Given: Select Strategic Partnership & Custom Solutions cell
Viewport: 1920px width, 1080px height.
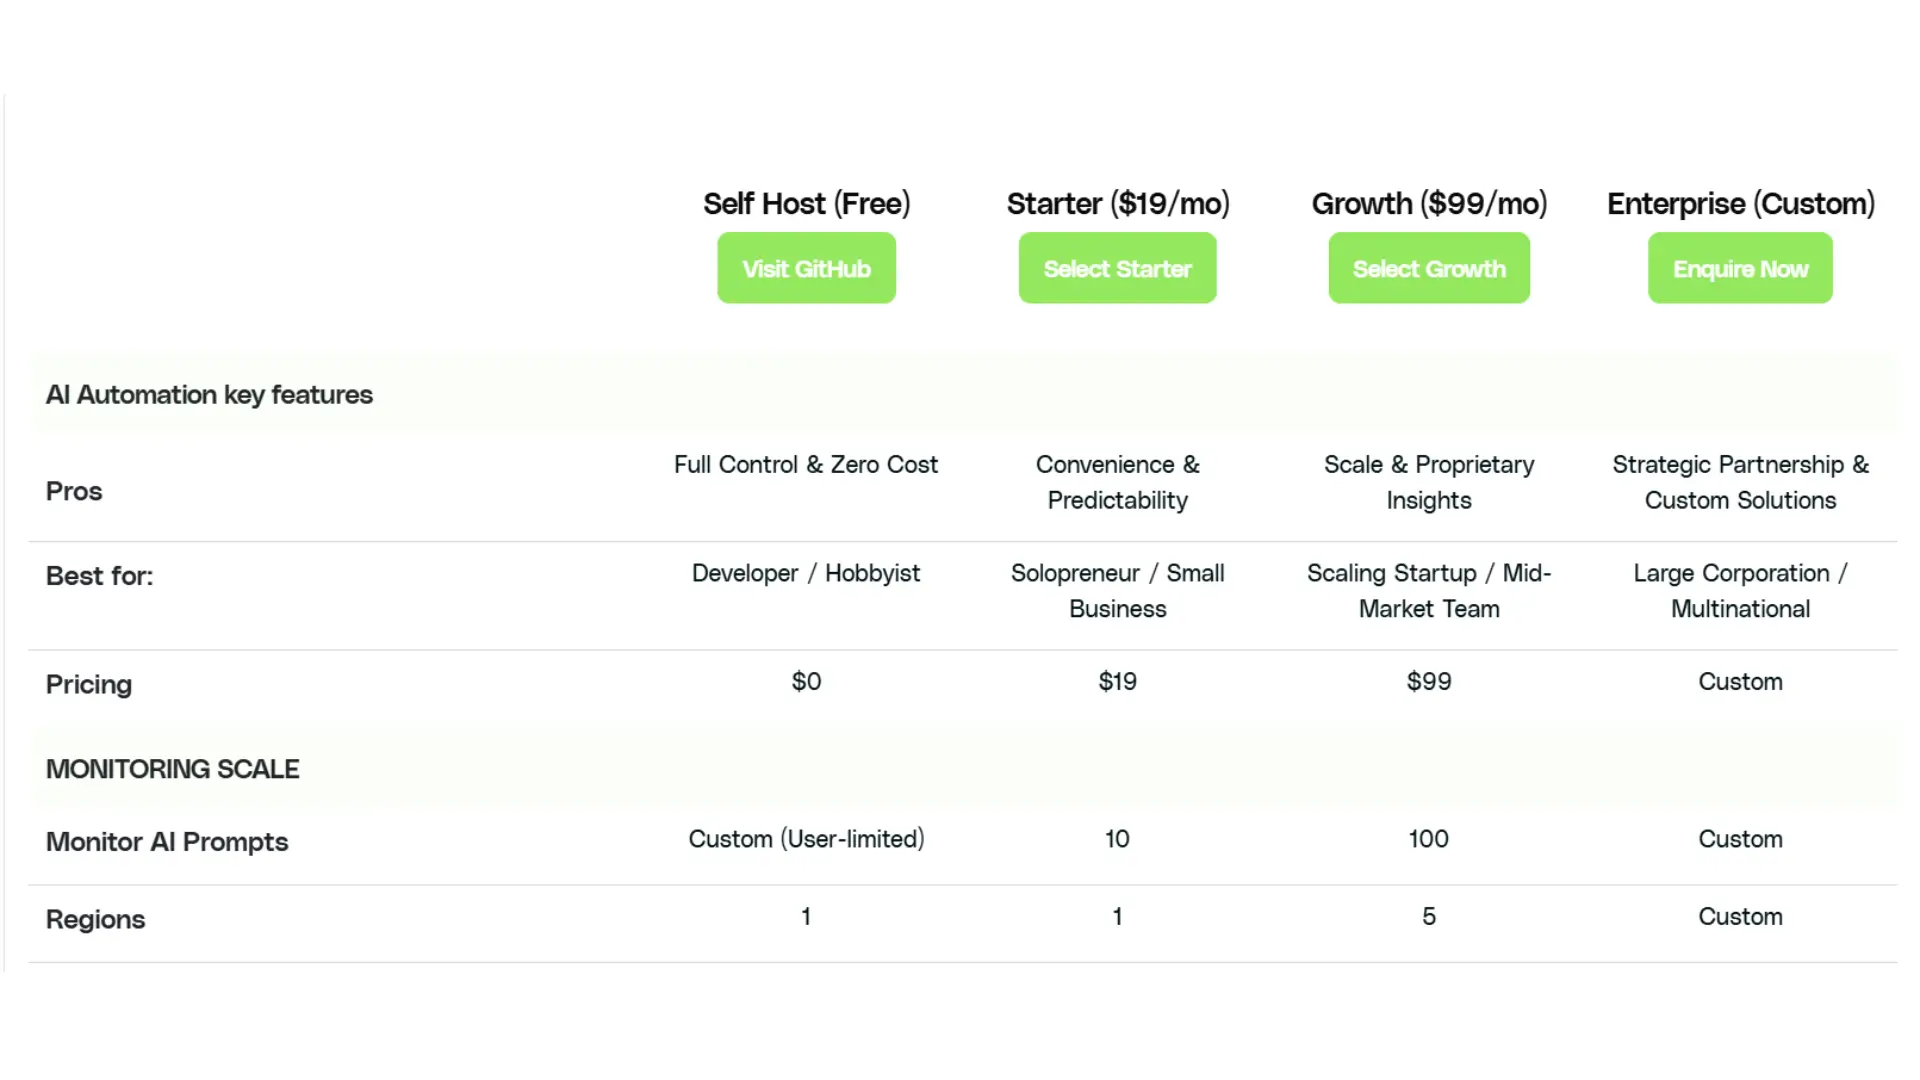Looking at the screenshot, I should tap(1740, 482).
